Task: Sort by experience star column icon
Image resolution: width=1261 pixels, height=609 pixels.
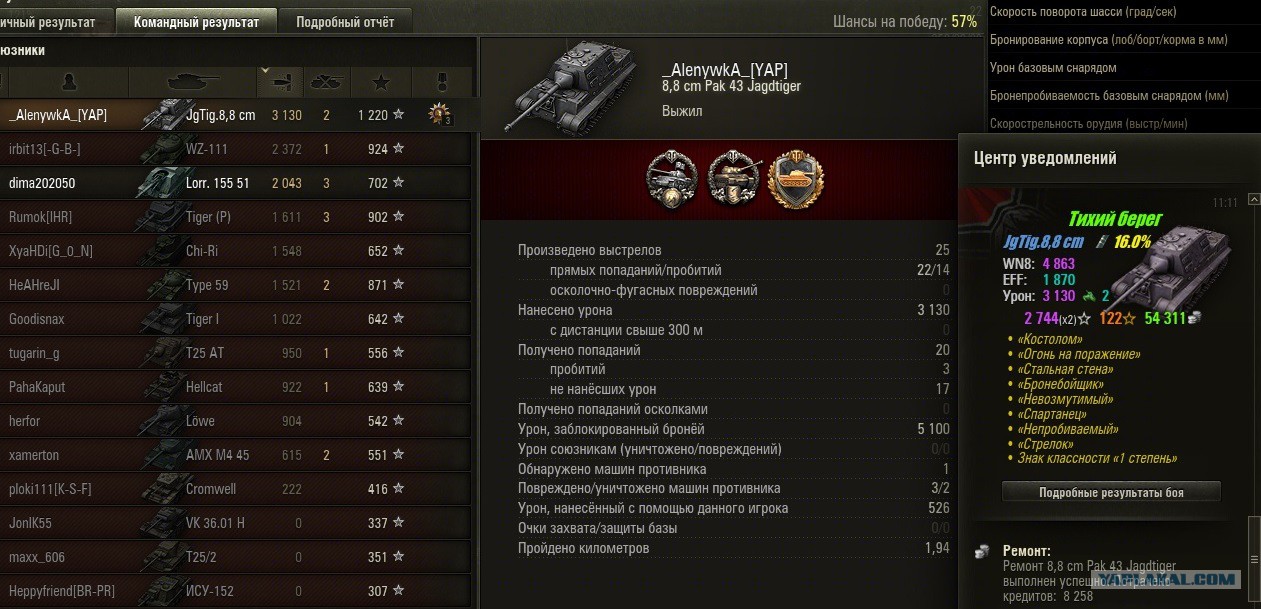Action: [x=380, y=82]
